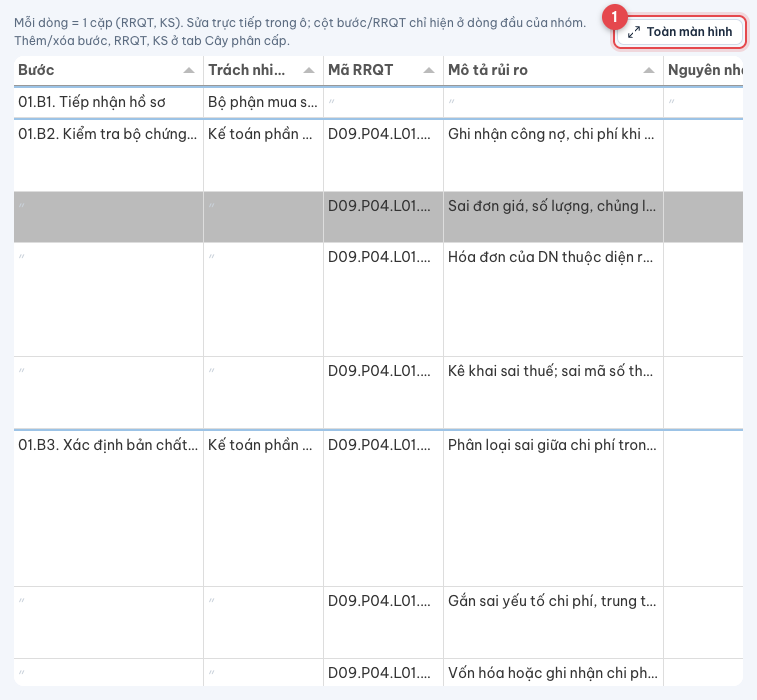This screenshot has height=700, width=757.
Task: Click the empty Mã RRQT cell in 01.B1 row
Action: 383,102
